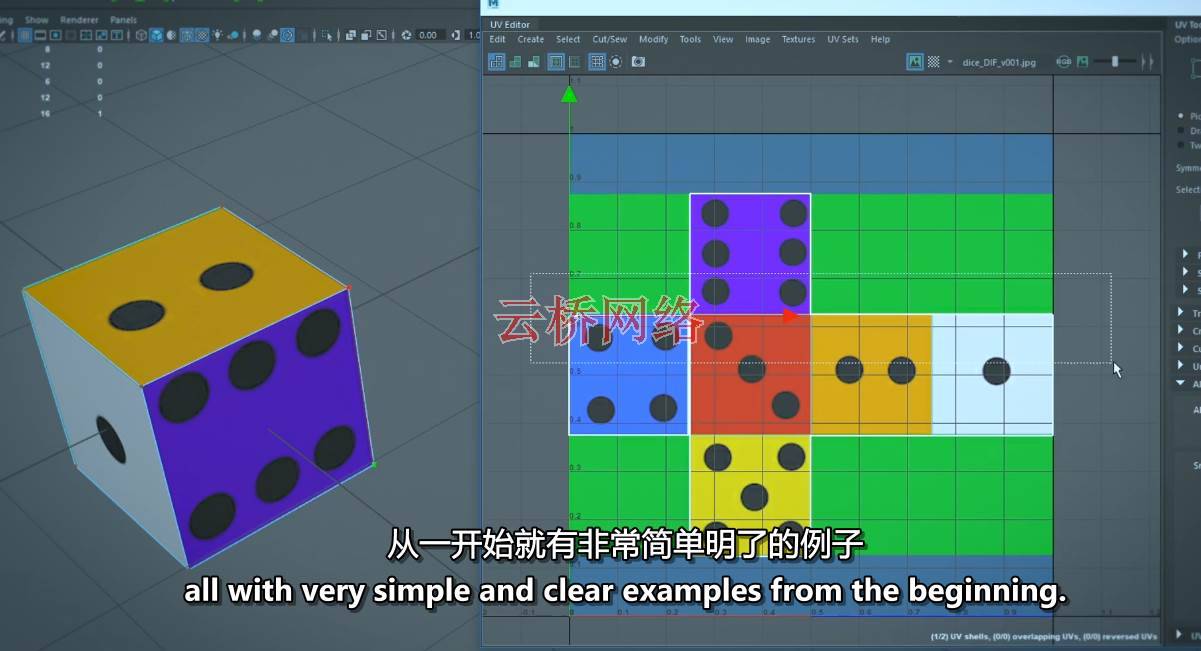This screenshot has width=1201, height=651.
Task: Open the UV Sets menu
Action: point(843,39)
